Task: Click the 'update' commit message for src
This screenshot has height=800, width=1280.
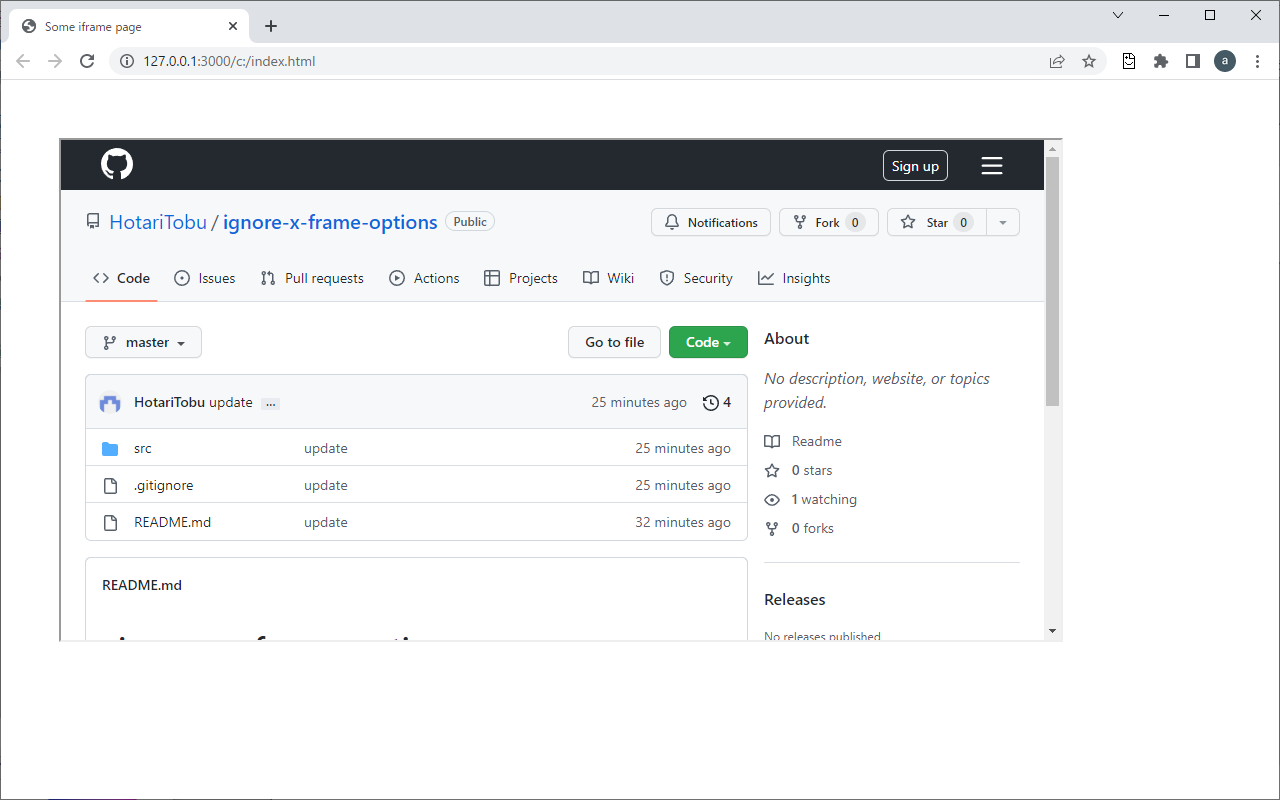Action: [326, 448]
